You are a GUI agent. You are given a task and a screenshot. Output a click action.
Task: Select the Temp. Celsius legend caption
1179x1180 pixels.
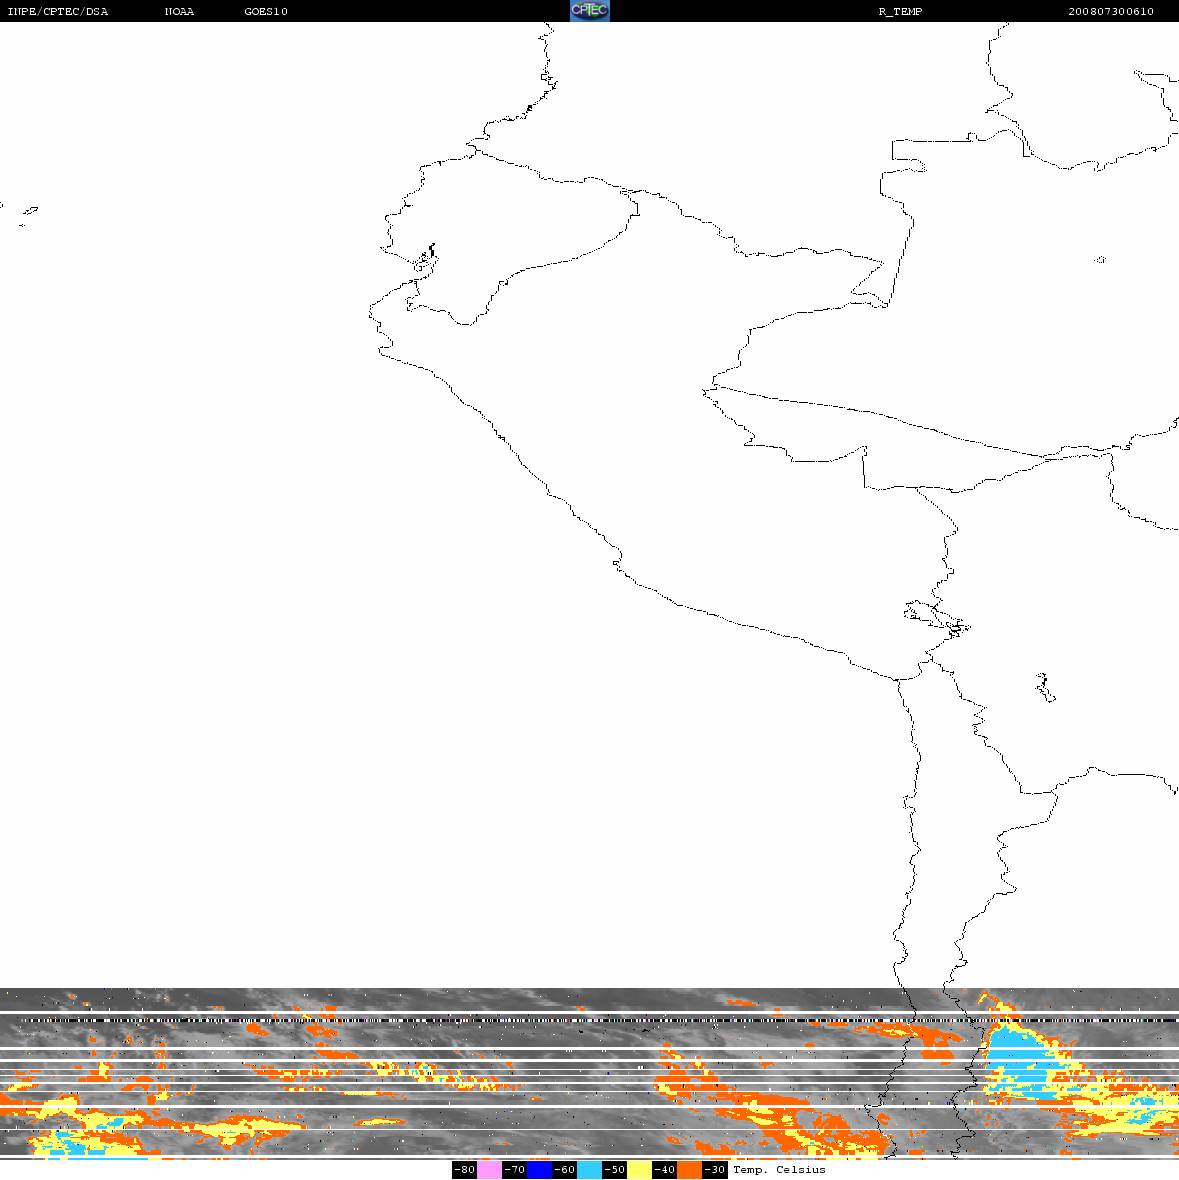point(779,1169)
